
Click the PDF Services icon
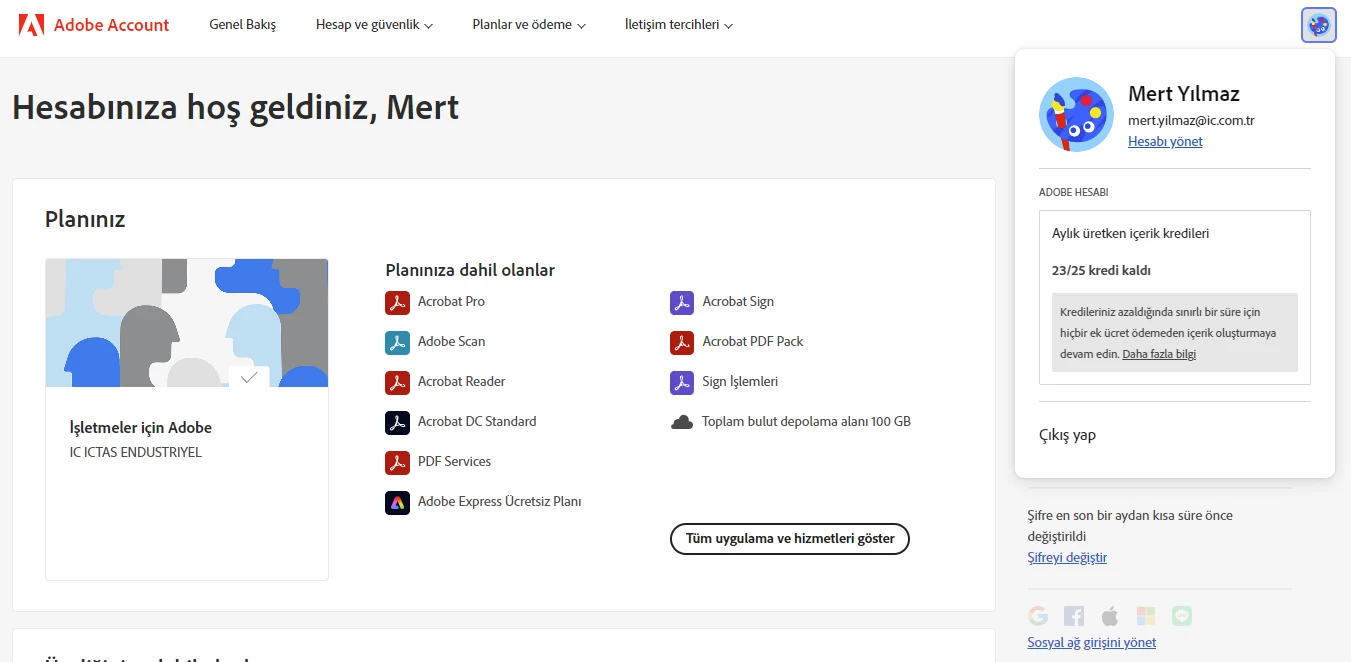[x=397, y=462]
